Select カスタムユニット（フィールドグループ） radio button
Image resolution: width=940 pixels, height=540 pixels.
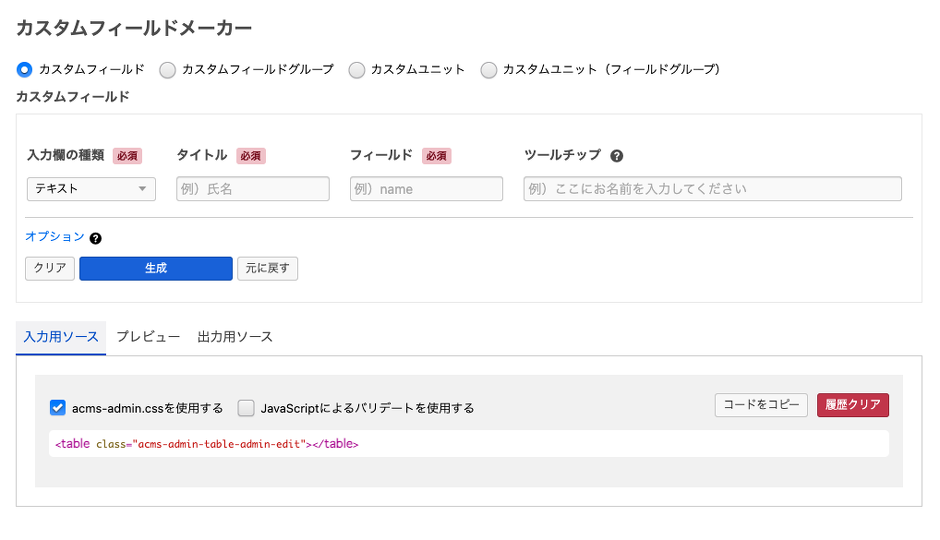click(489, 70)
